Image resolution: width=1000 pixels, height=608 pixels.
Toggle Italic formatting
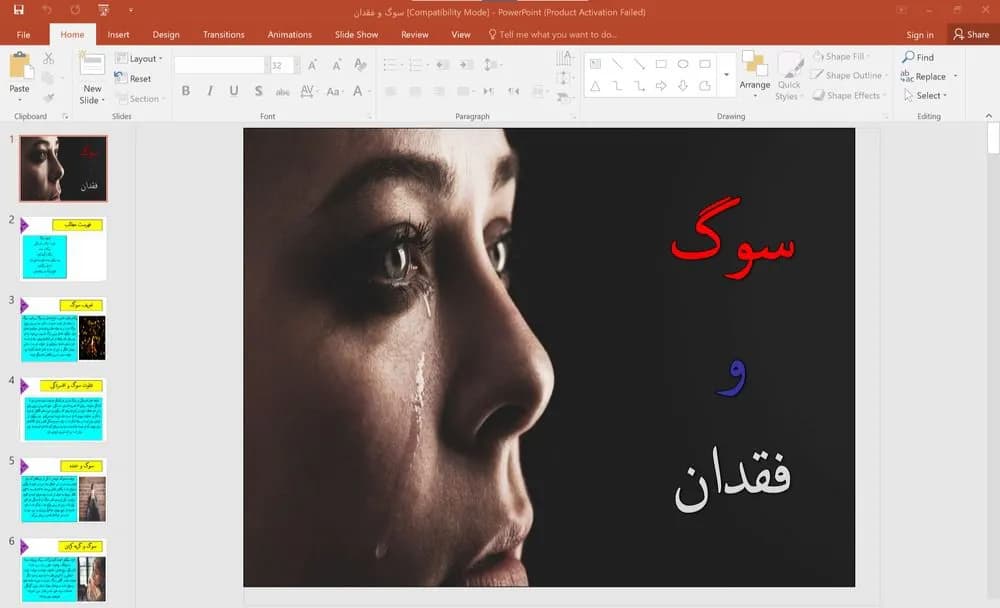[210, 91]
